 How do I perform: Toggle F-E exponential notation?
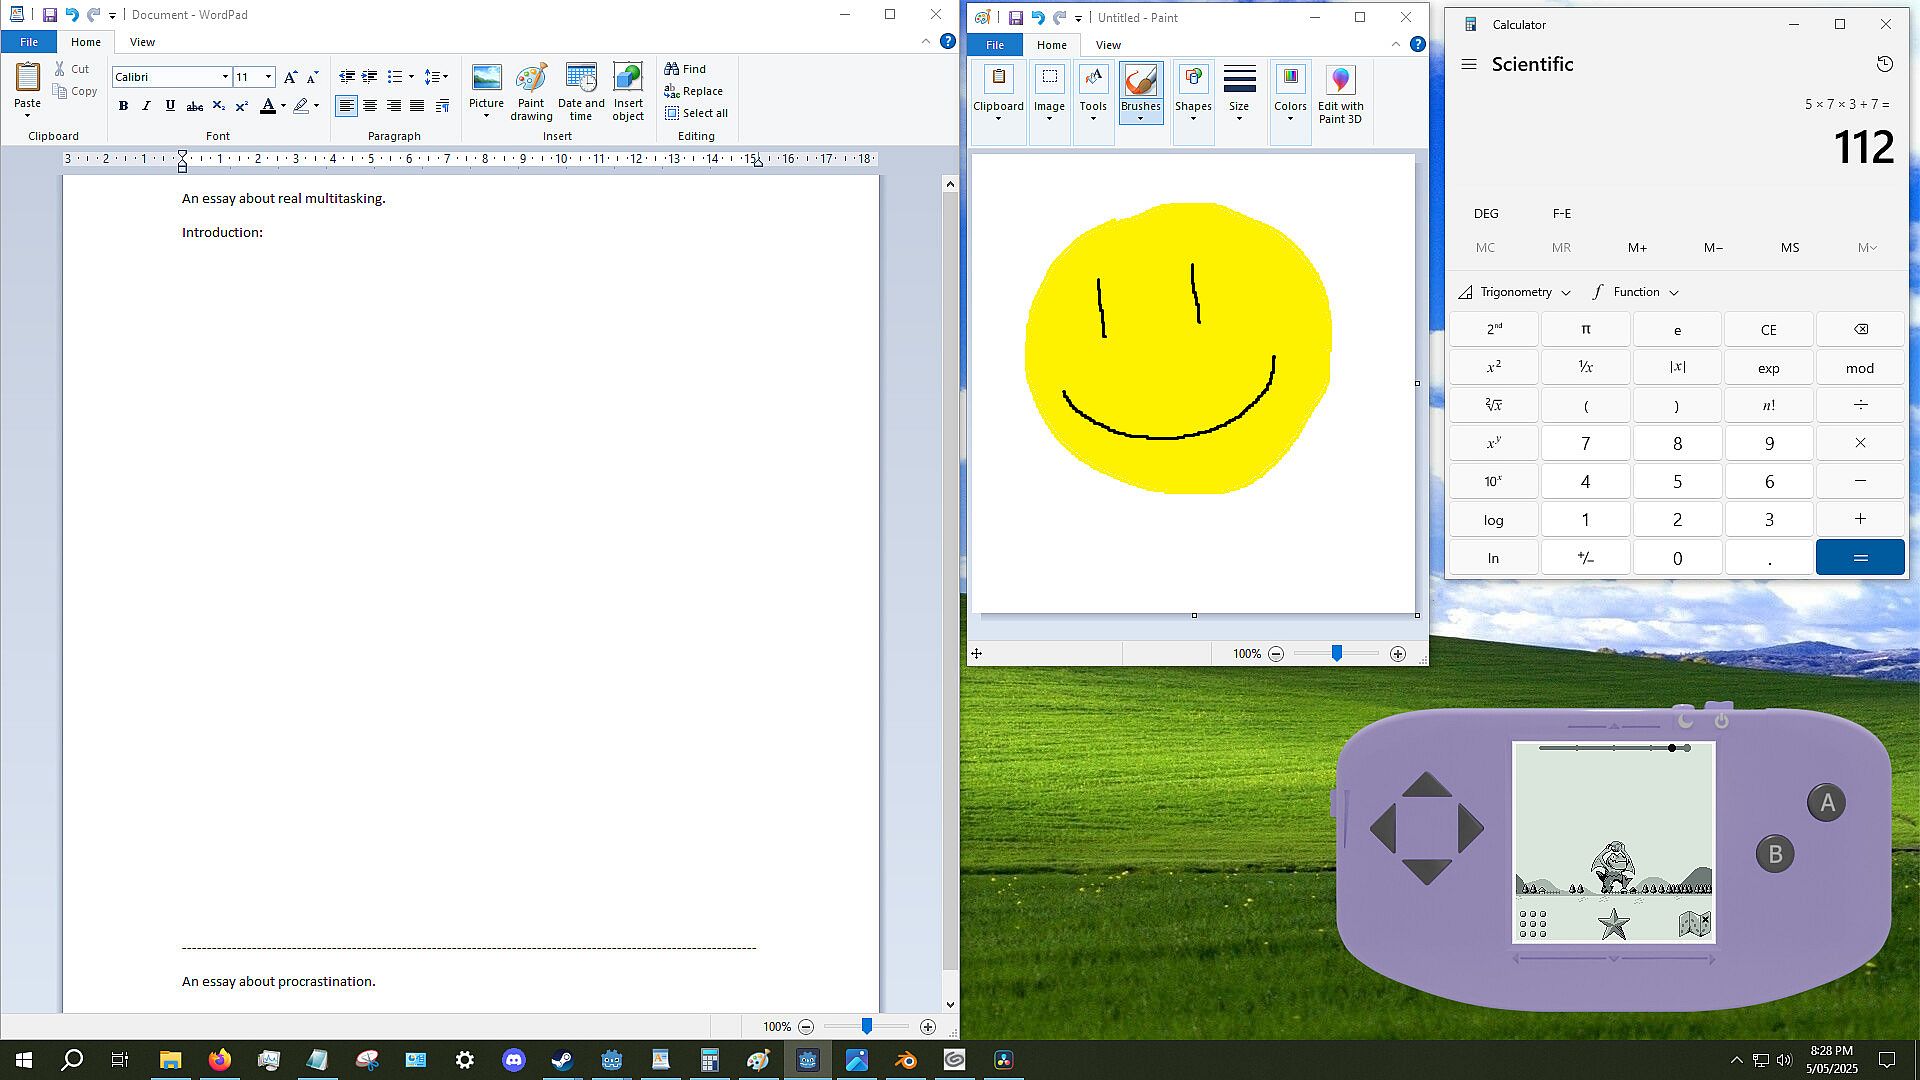pos(1562,213)
